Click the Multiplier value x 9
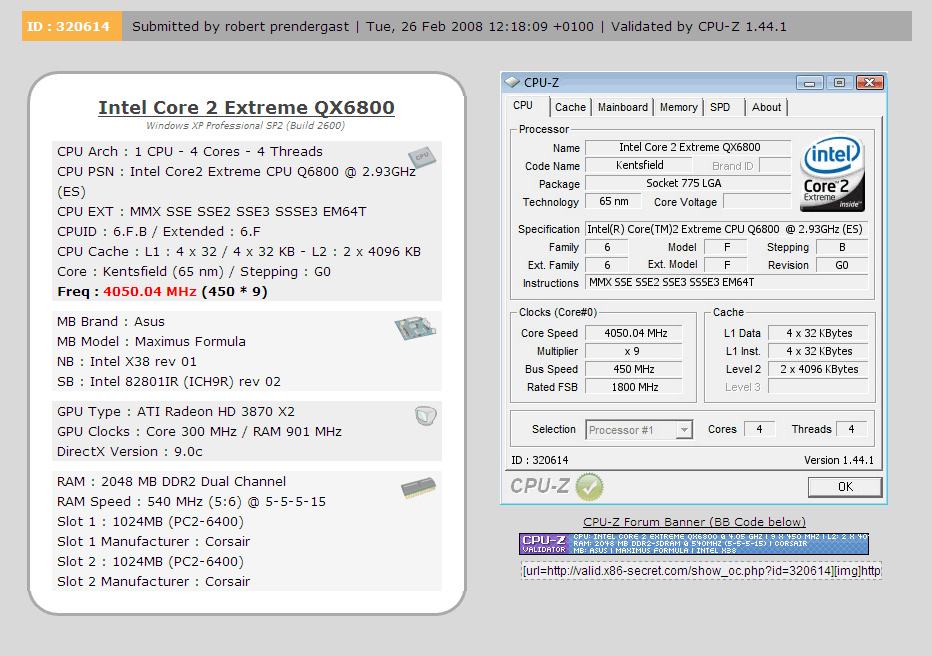Screen dimensions: 932x656 [x=634, y=351]
